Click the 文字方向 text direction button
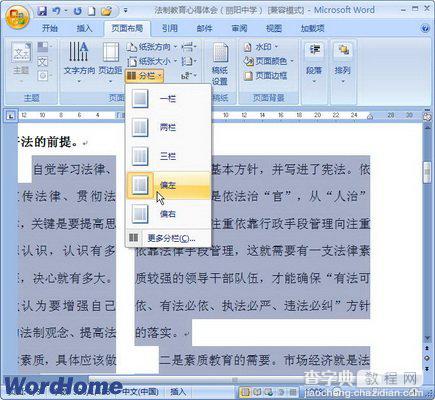The width and height of the screenshot is (435, 400). 79,62
